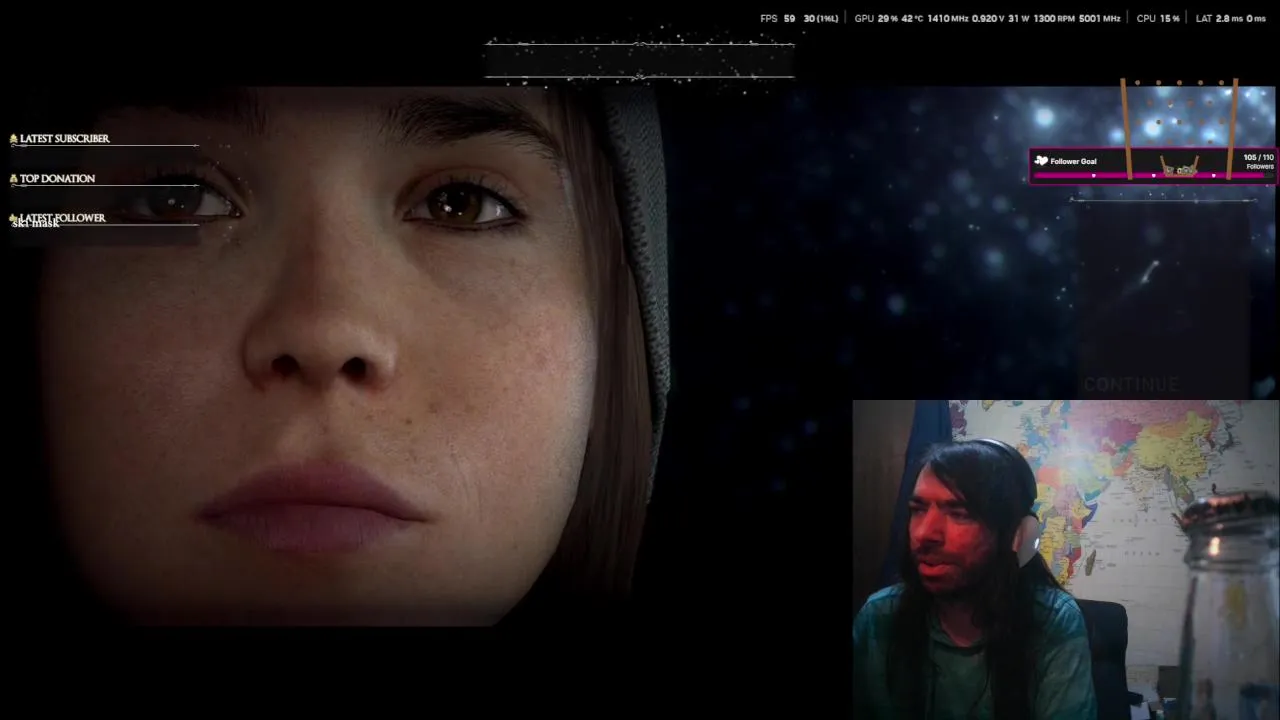Image resolution: width=1280 pixels, height=720 pixels.
Task: Click the streamer webcam feed
Action: (1065, 560)
